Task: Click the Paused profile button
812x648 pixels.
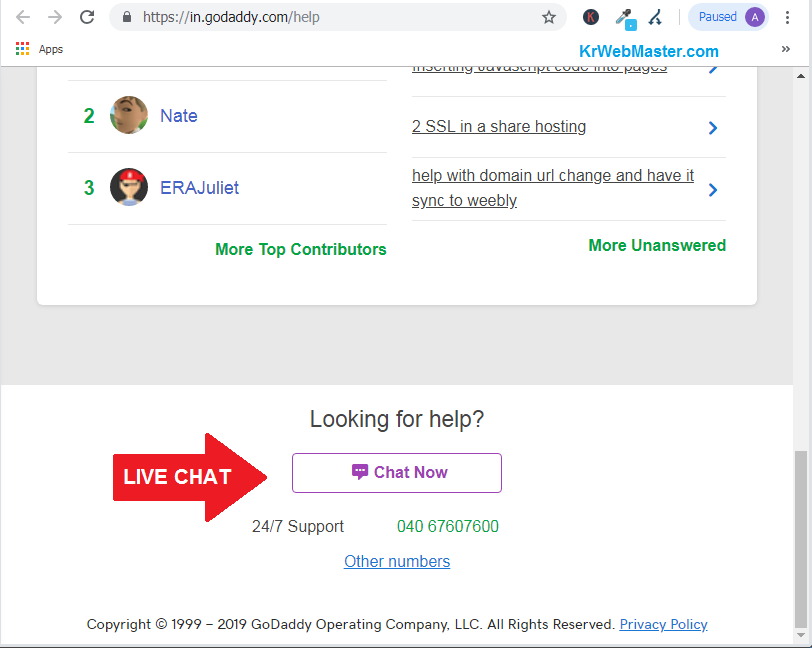Action: 727,17
